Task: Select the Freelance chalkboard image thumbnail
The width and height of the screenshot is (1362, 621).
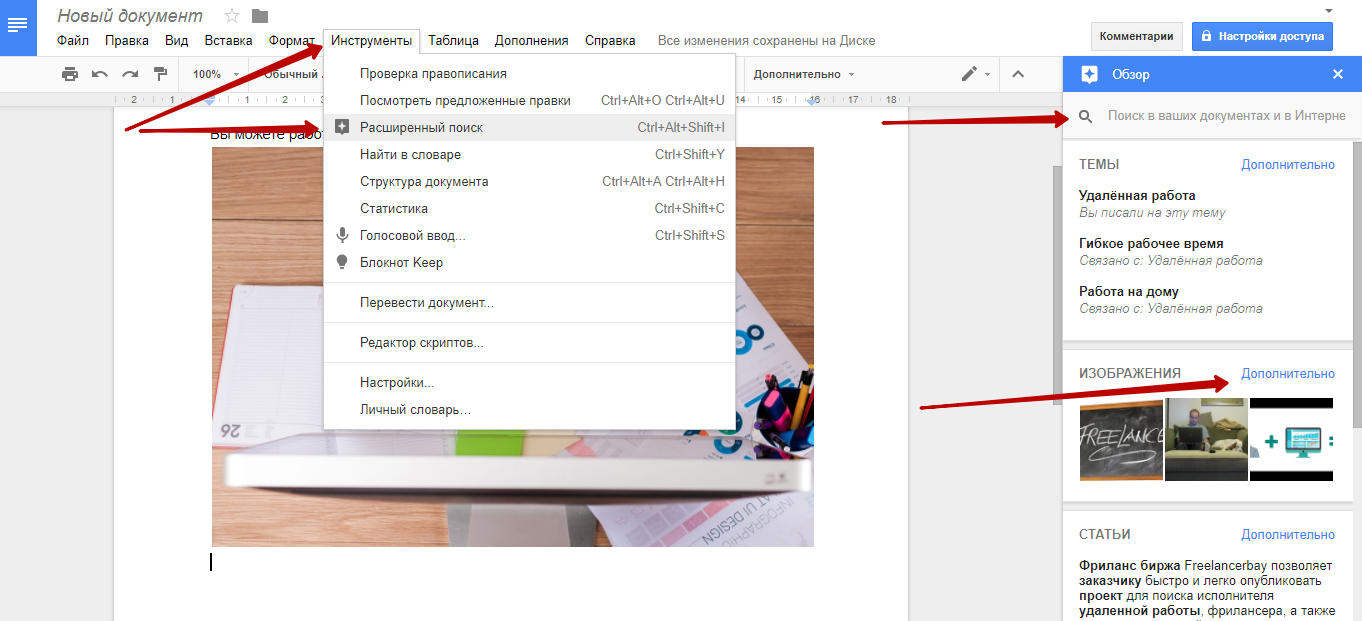Action: 1121,440
